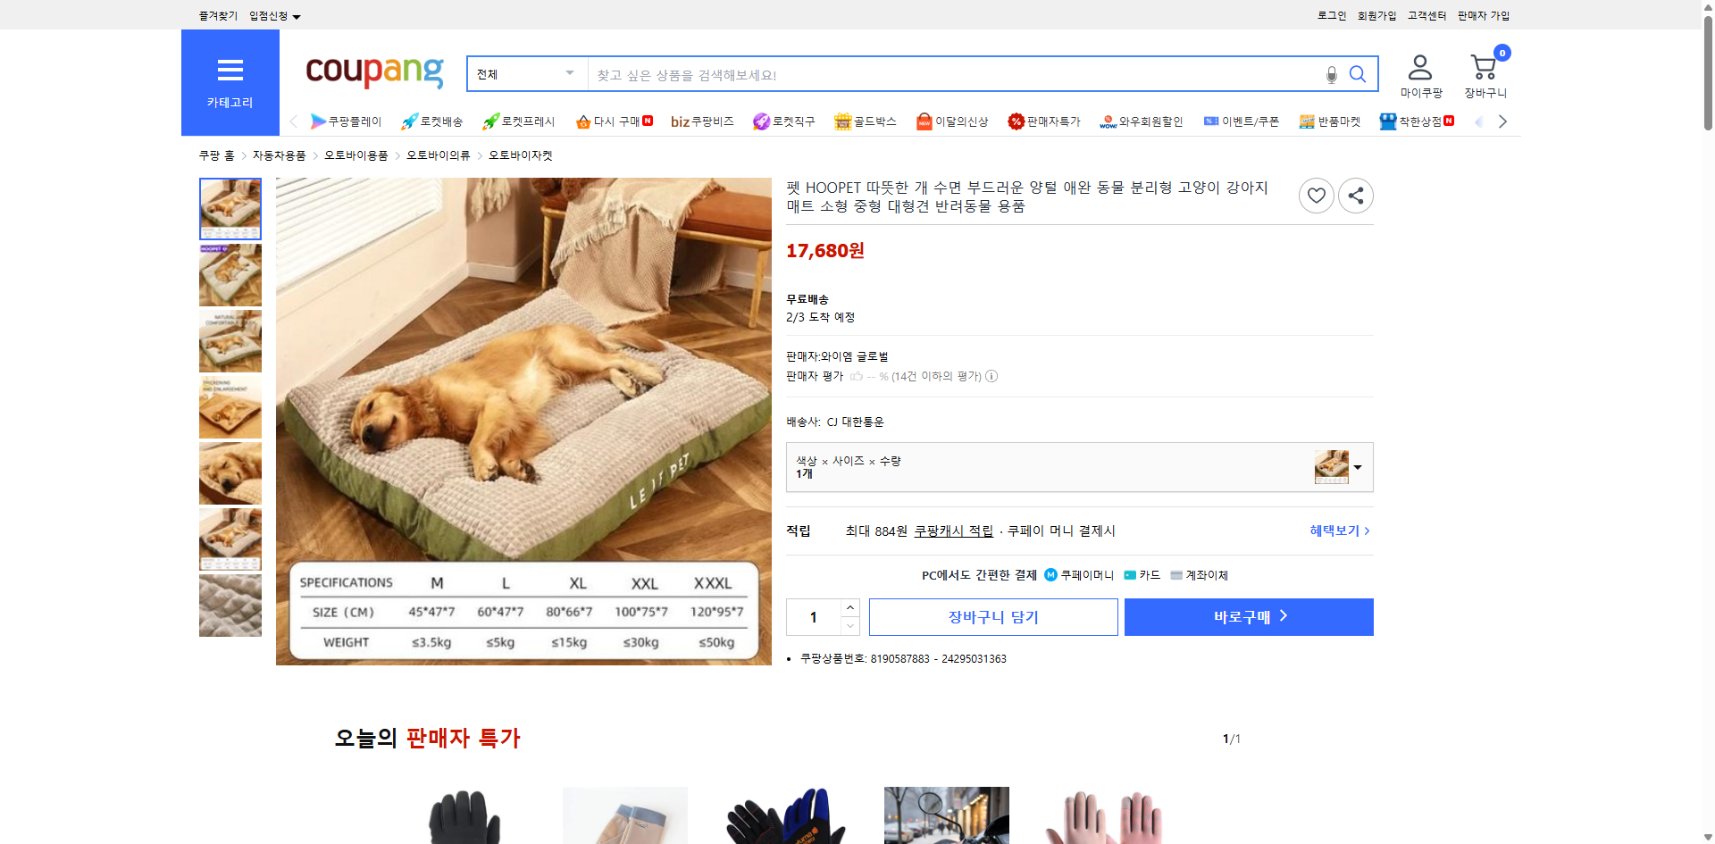Open 반품마켓 shortcut
Image resolution: width=1715 pixels, height=844 pixels.
click(x=1329, y=121)
